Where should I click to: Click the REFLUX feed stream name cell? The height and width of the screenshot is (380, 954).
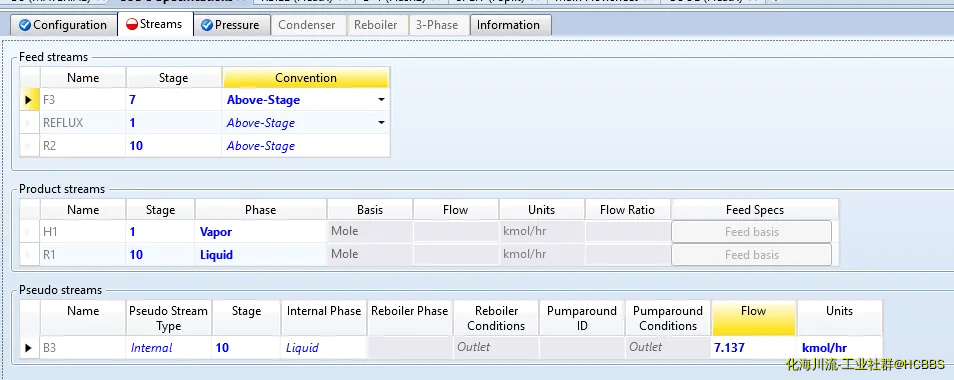click(83, 123)
